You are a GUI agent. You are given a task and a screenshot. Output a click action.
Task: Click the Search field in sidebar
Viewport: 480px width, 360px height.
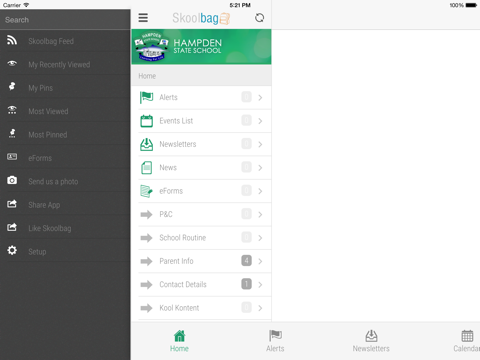pos(65,20)
